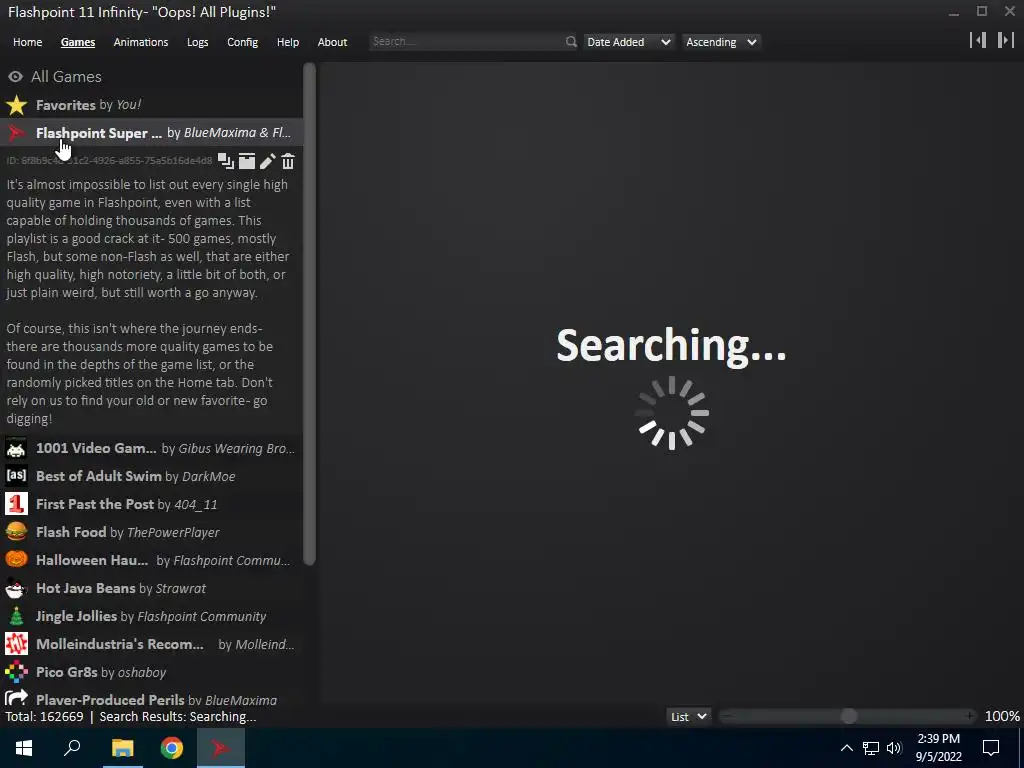1024x768 pixels.
Task: Toggle the All Games eye icon
Action: [16, 76]
